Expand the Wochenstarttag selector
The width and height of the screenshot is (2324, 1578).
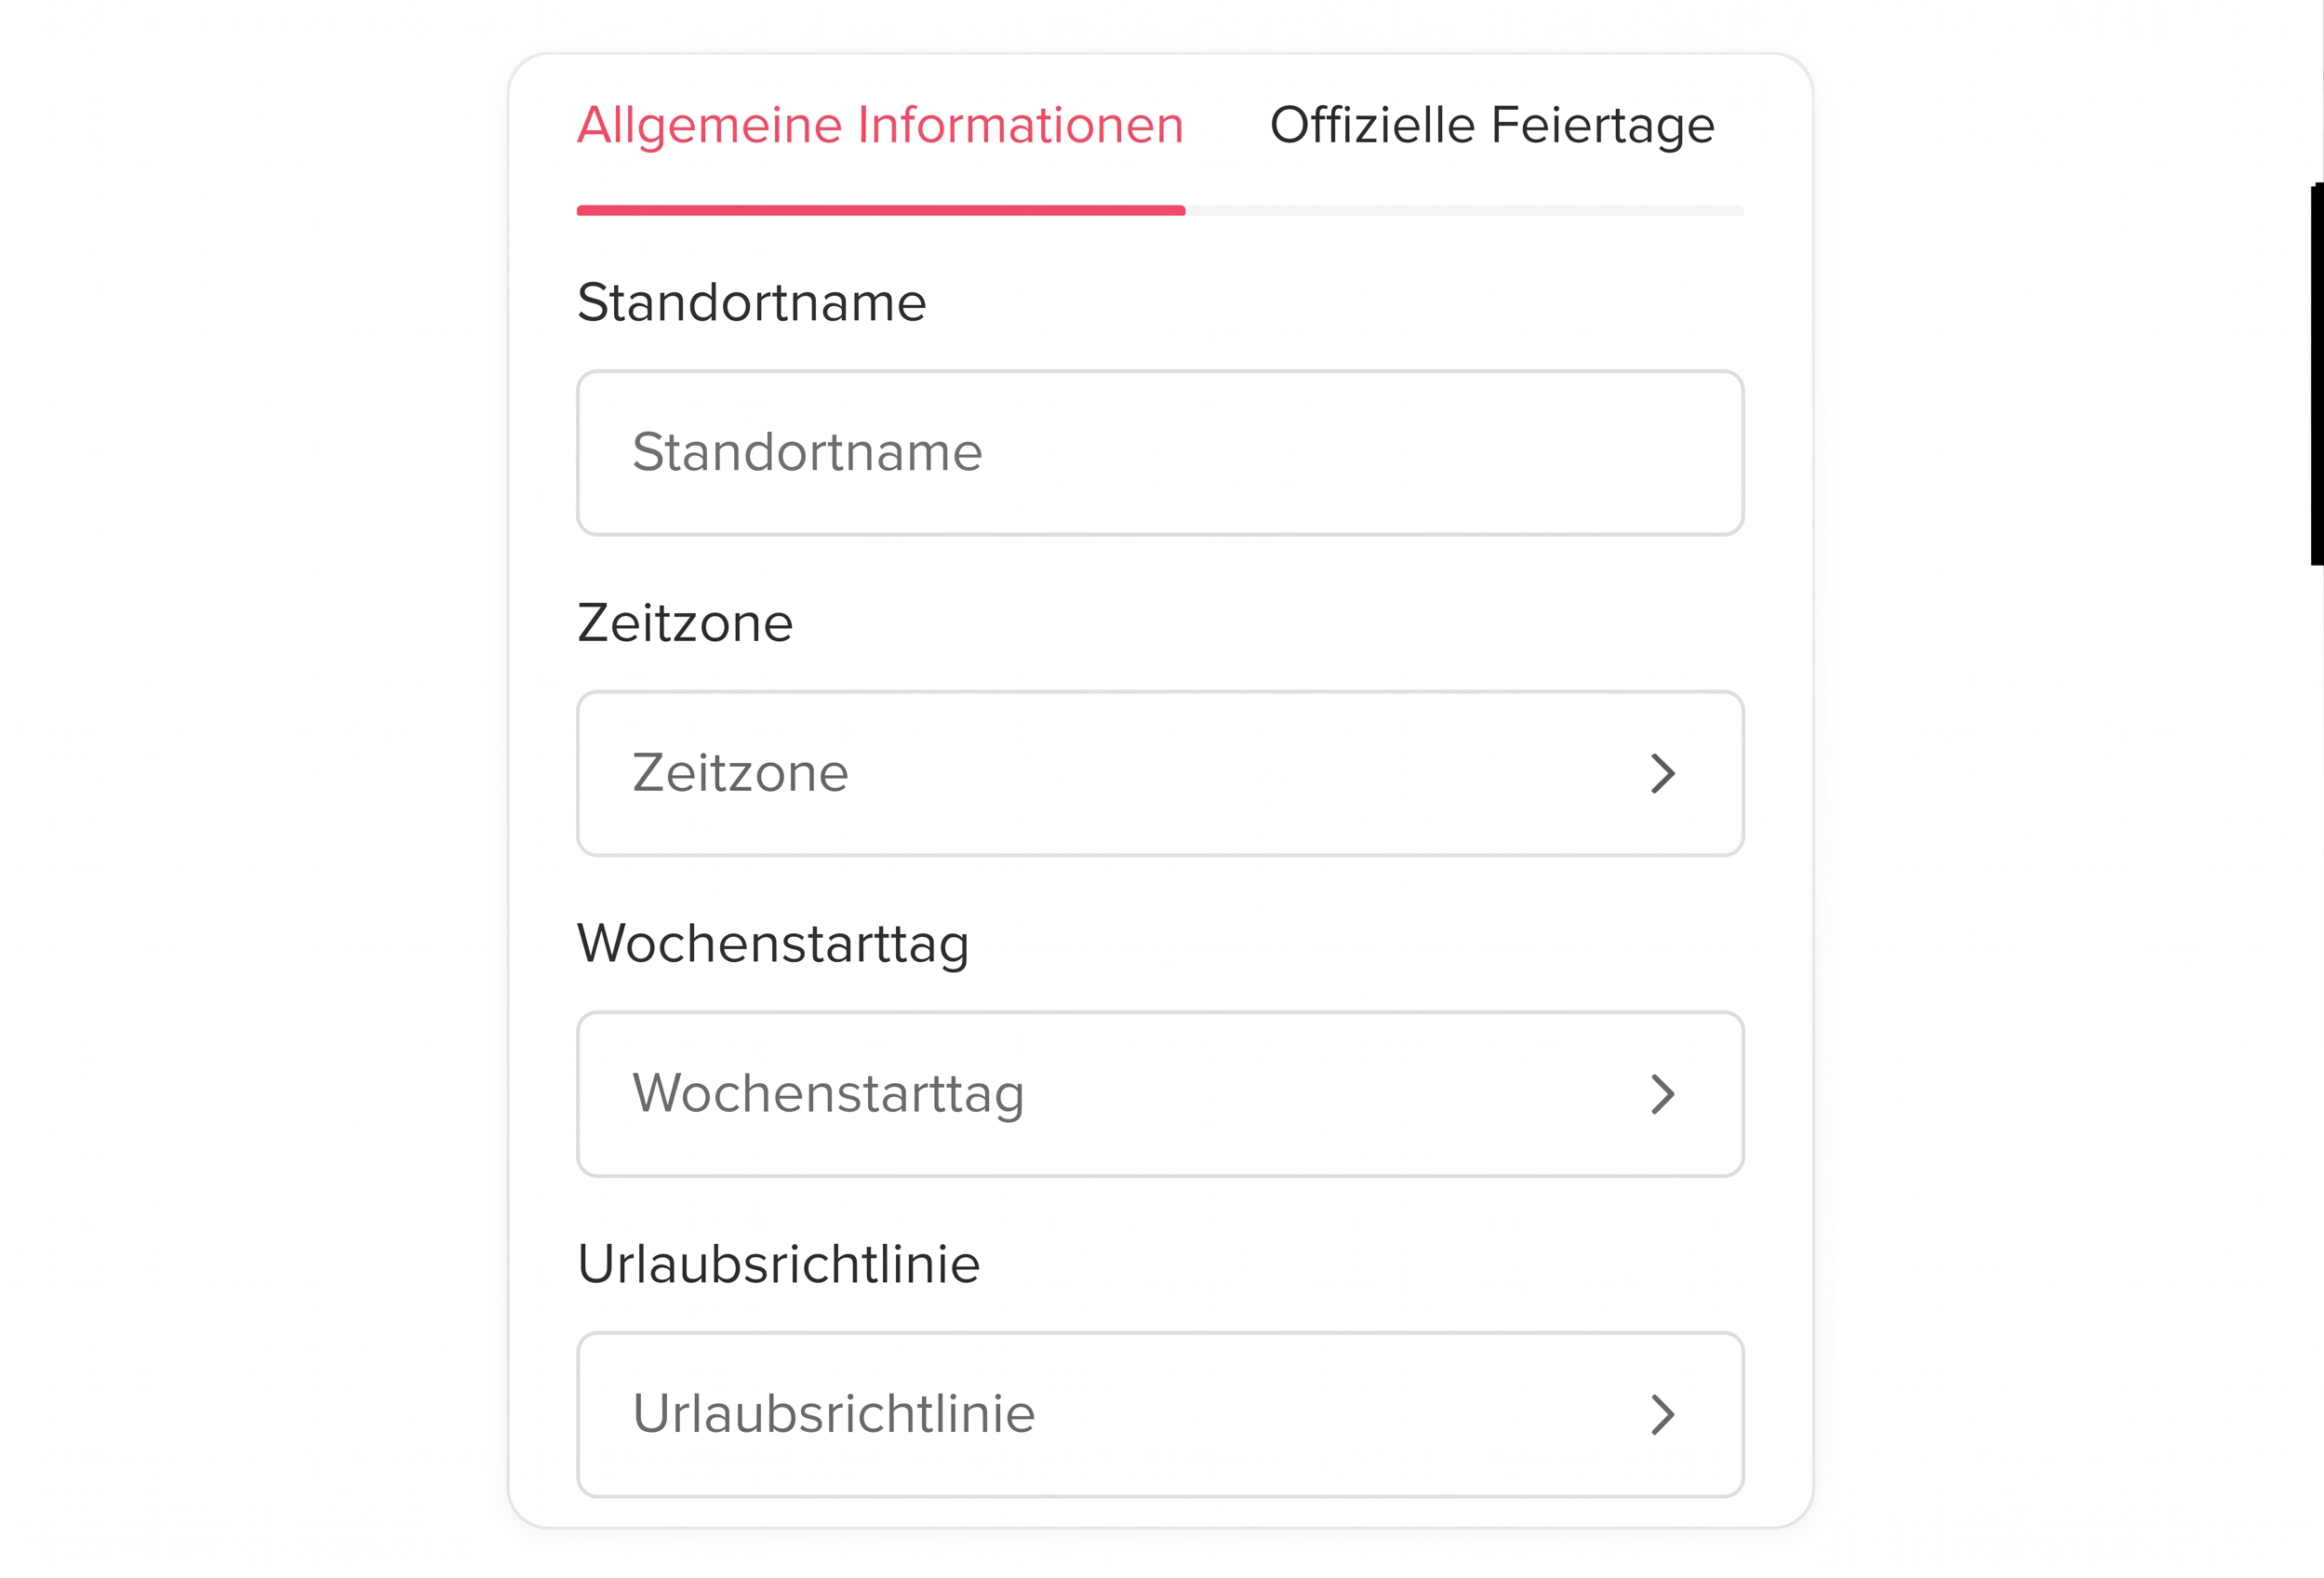[1160, 1094]
